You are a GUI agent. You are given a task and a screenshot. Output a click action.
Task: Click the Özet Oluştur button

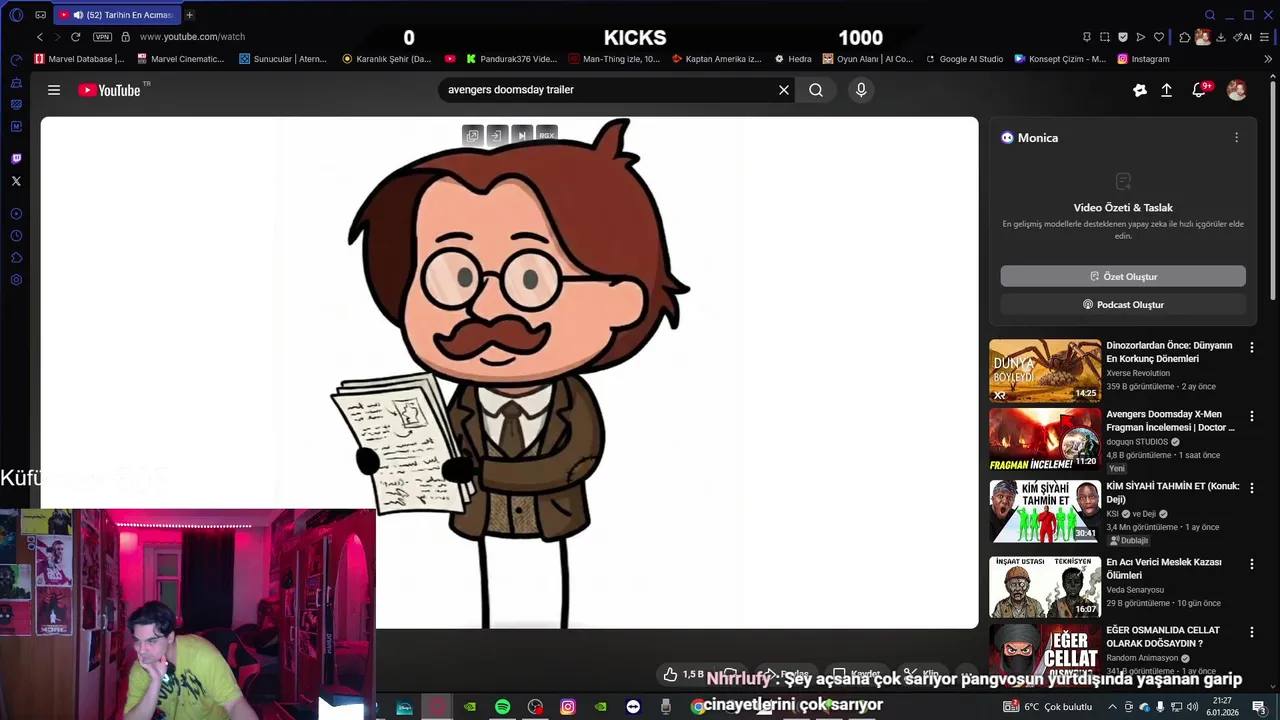[1123, 277]
